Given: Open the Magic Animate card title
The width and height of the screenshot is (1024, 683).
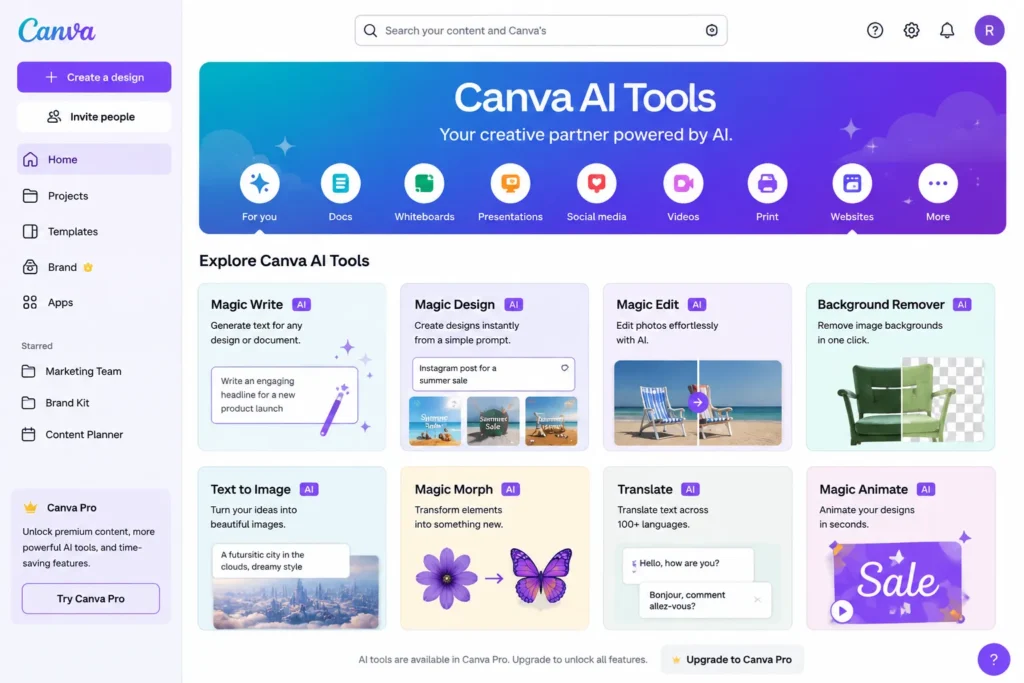Looking at the screenshot, I should 863,489.
